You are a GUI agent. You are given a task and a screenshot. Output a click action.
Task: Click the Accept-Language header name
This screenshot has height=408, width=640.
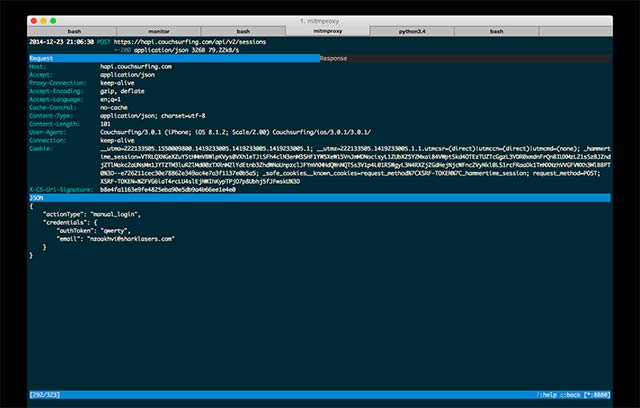pyautogui.click(x=56, y=99)
